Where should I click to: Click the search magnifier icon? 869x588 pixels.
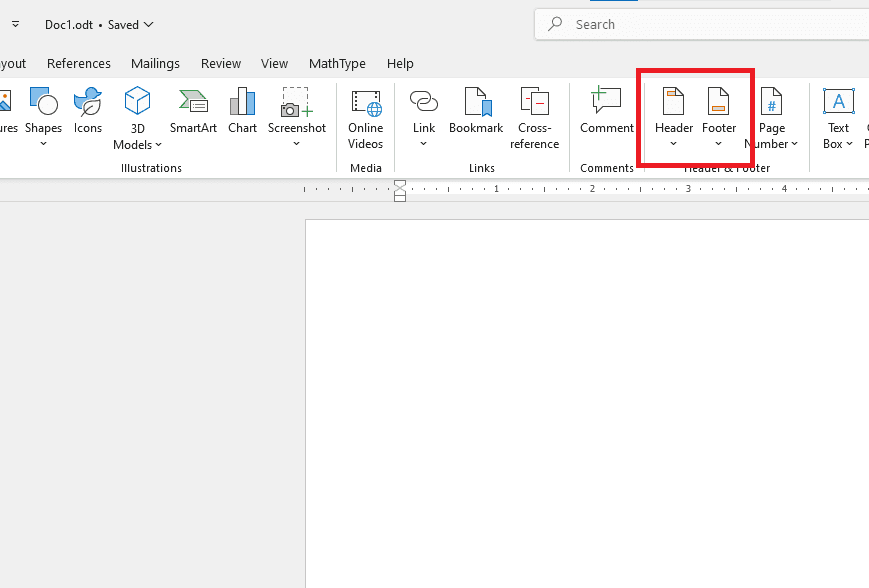(x=555, y=24)
